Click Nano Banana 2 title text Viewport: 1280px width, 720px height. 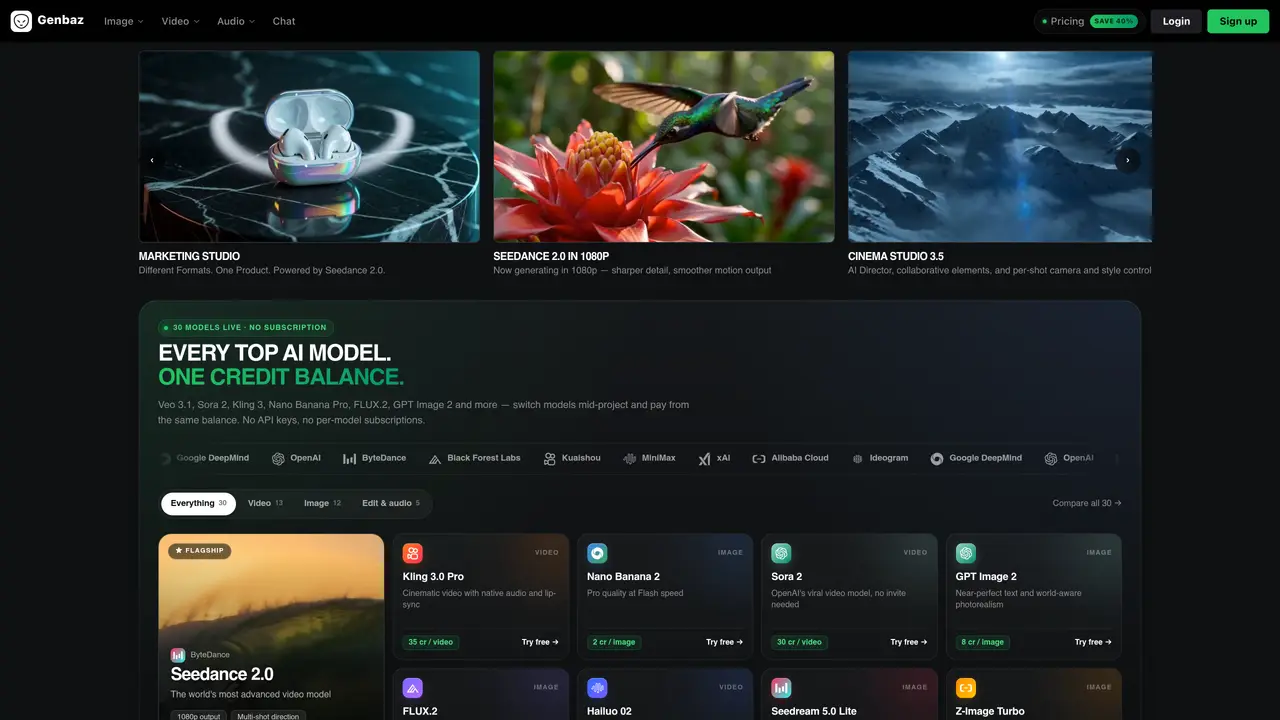(623, 577)
